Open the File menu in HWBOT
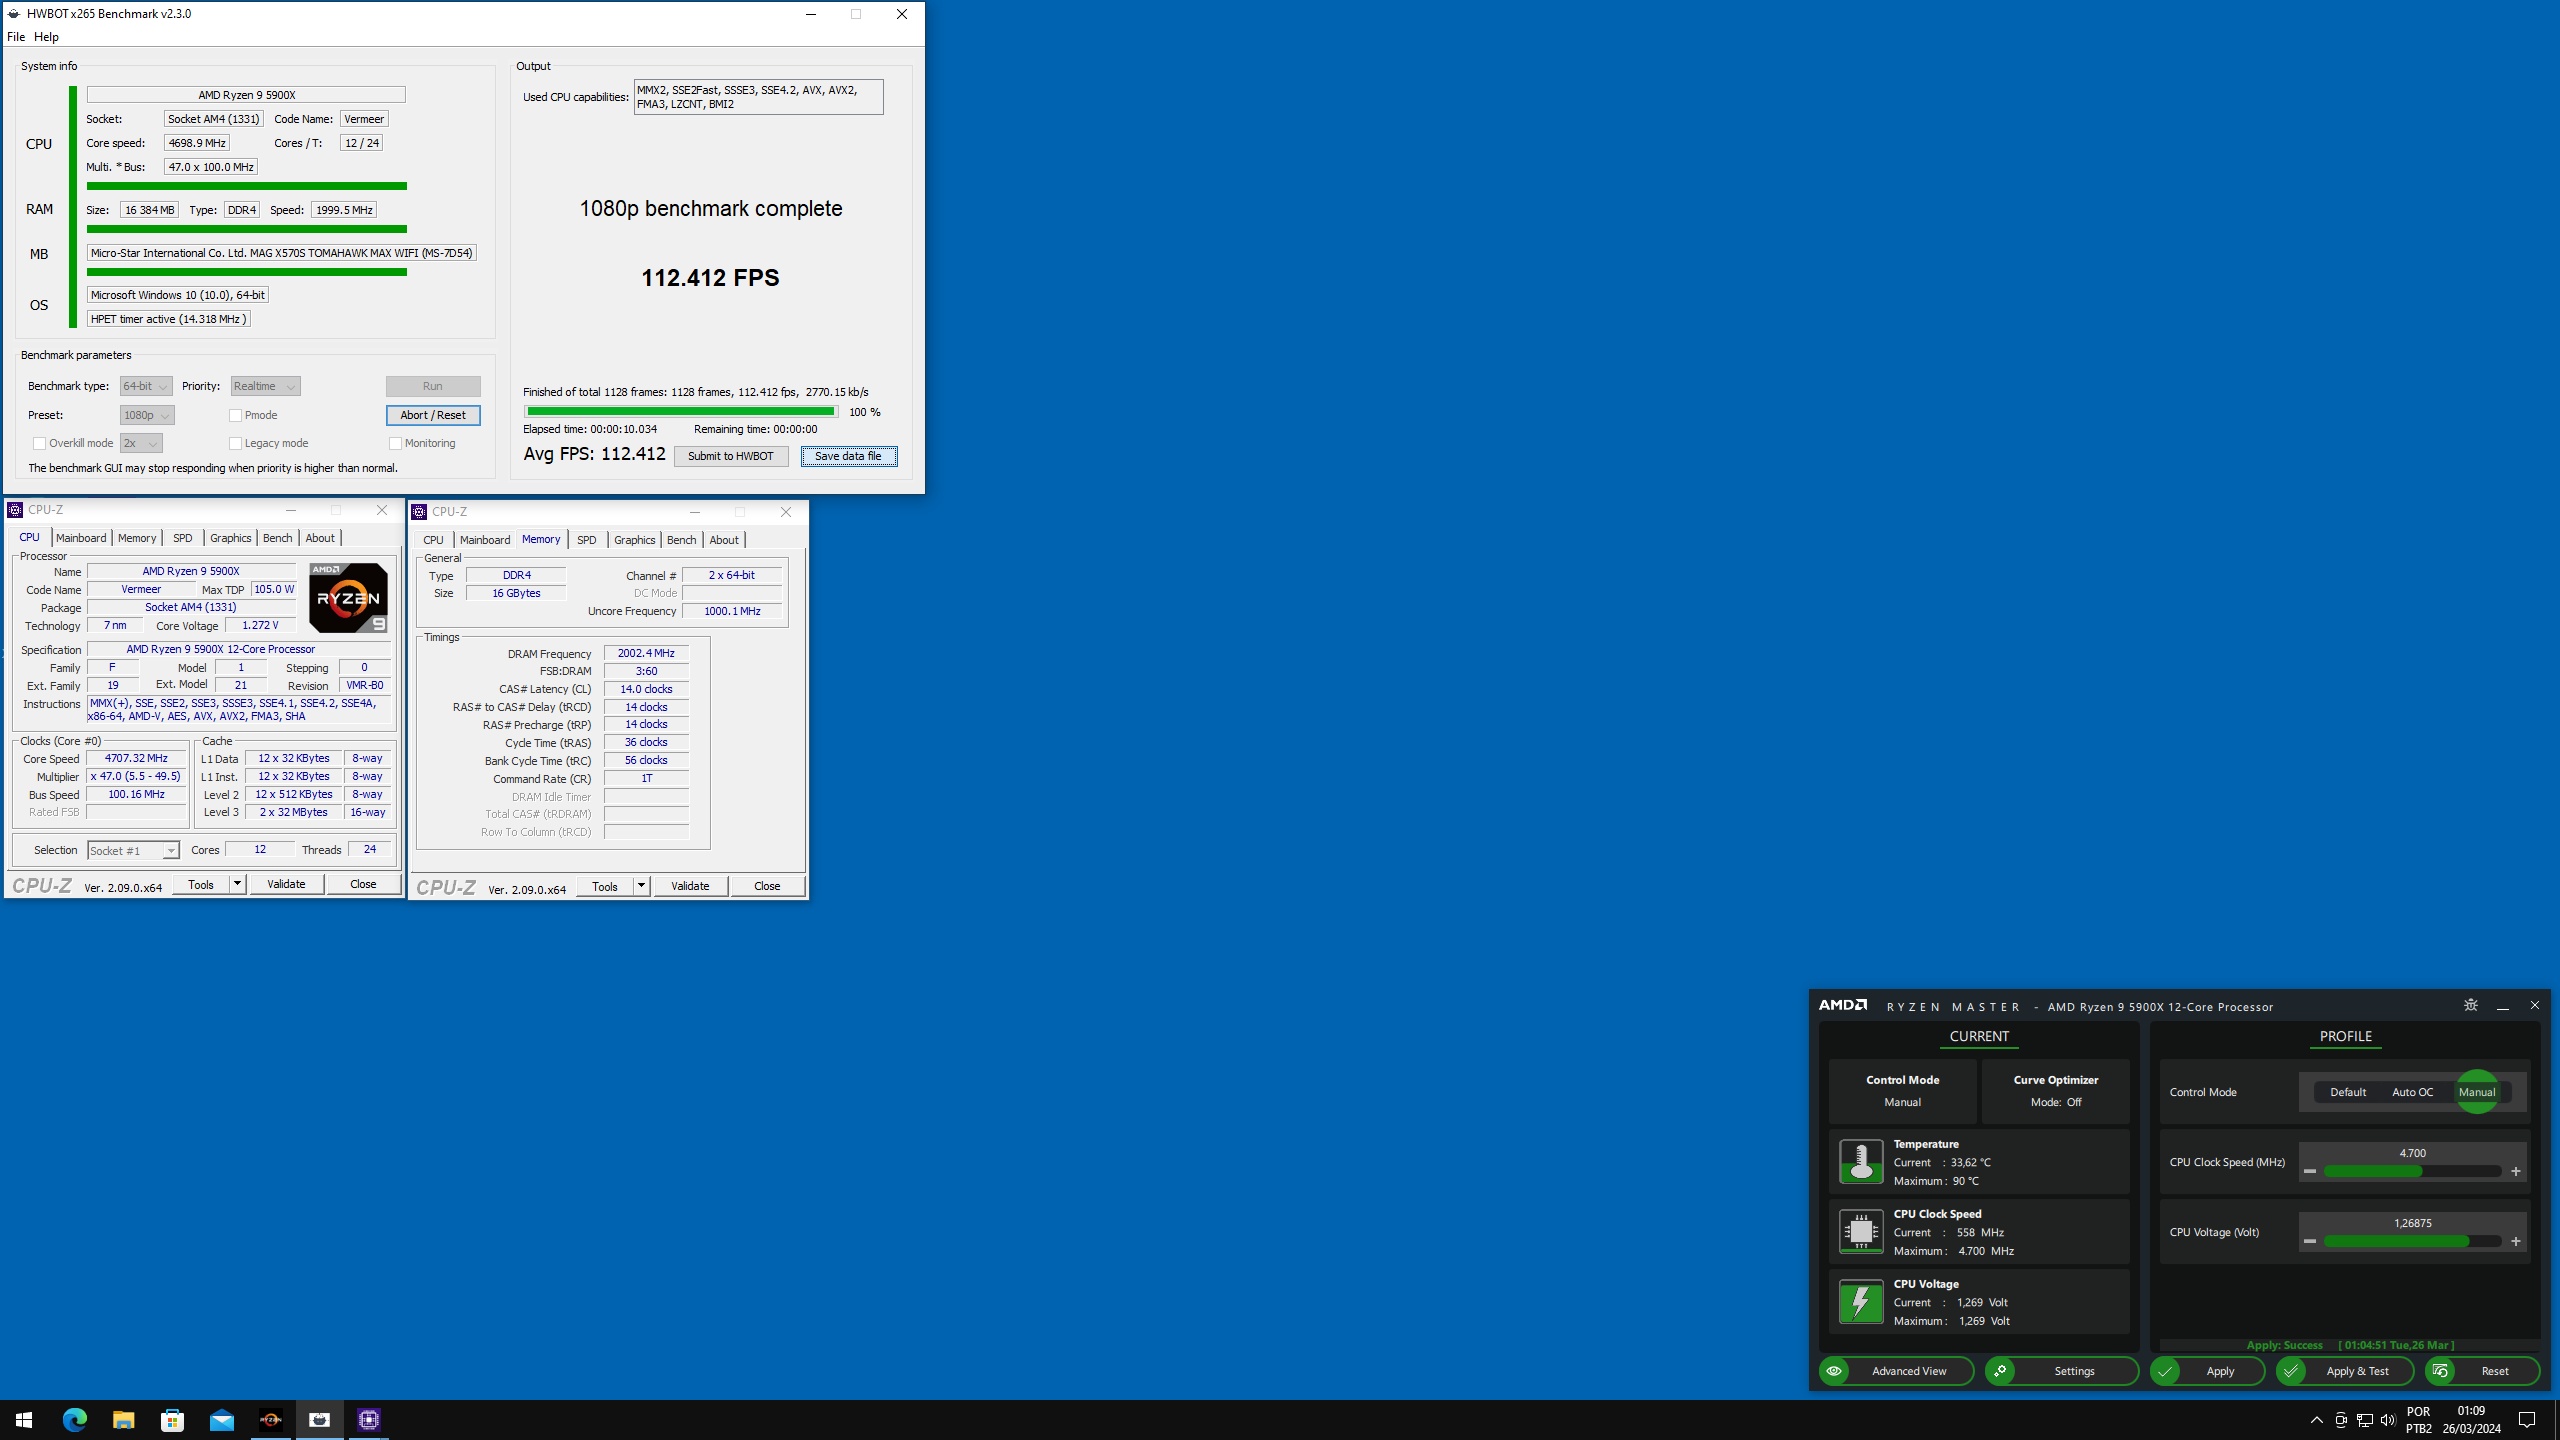The height and width of the screenshot is (1440, 2560). (16, 37)
